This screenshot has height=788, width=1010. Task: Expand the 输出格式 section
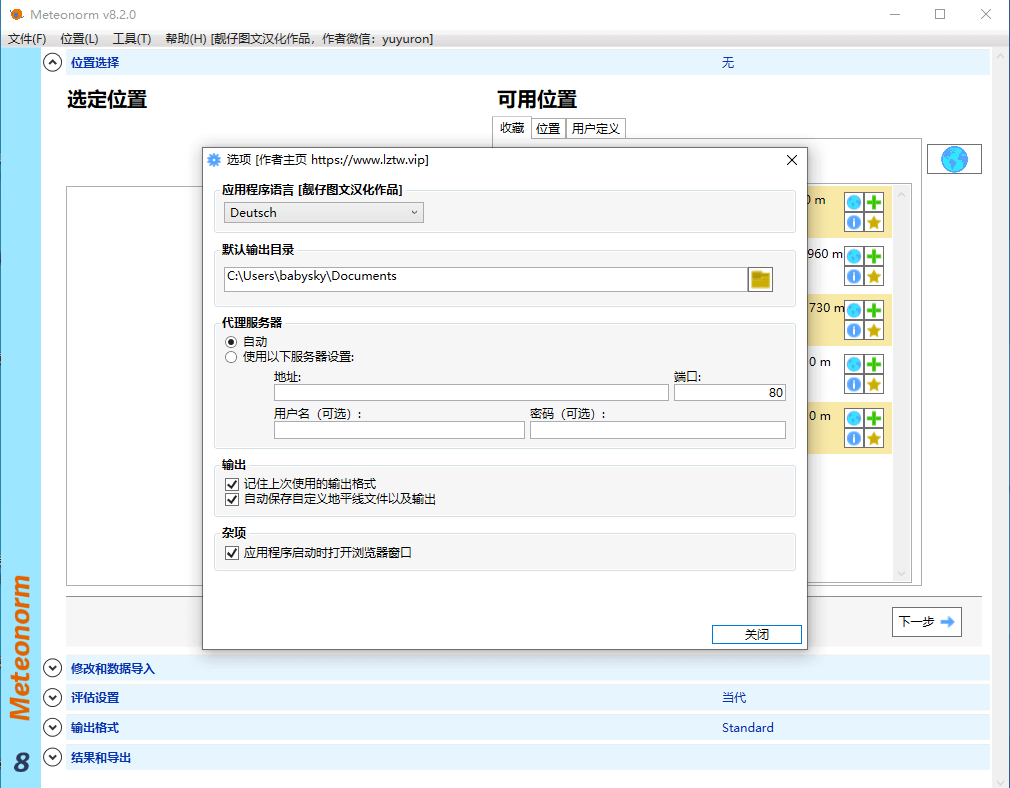click(52, 727)
